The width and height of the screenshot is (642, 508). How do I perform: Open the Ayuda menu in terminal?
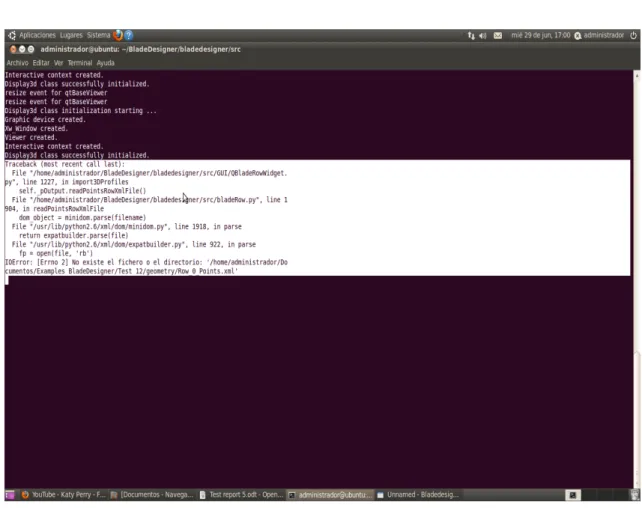(x=106, y=63)
